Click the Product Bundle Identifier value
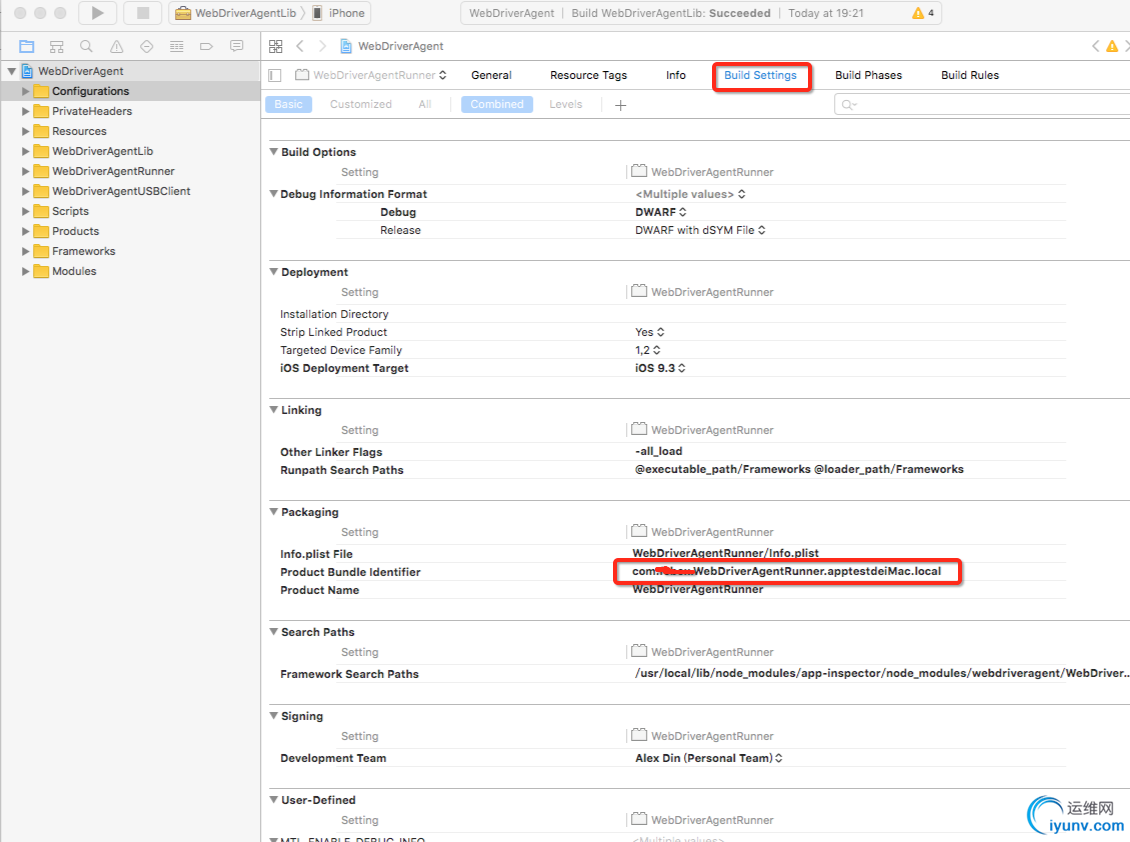The height and width of the screenshot is (842, 1130). [x=787, y=572]
